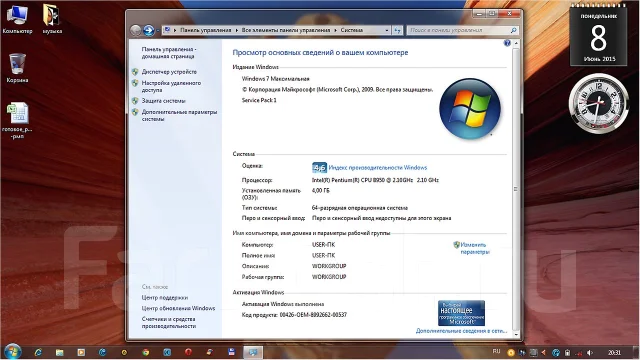Open the Windows Start orb
640x360 pixels.
click(12, 352)
